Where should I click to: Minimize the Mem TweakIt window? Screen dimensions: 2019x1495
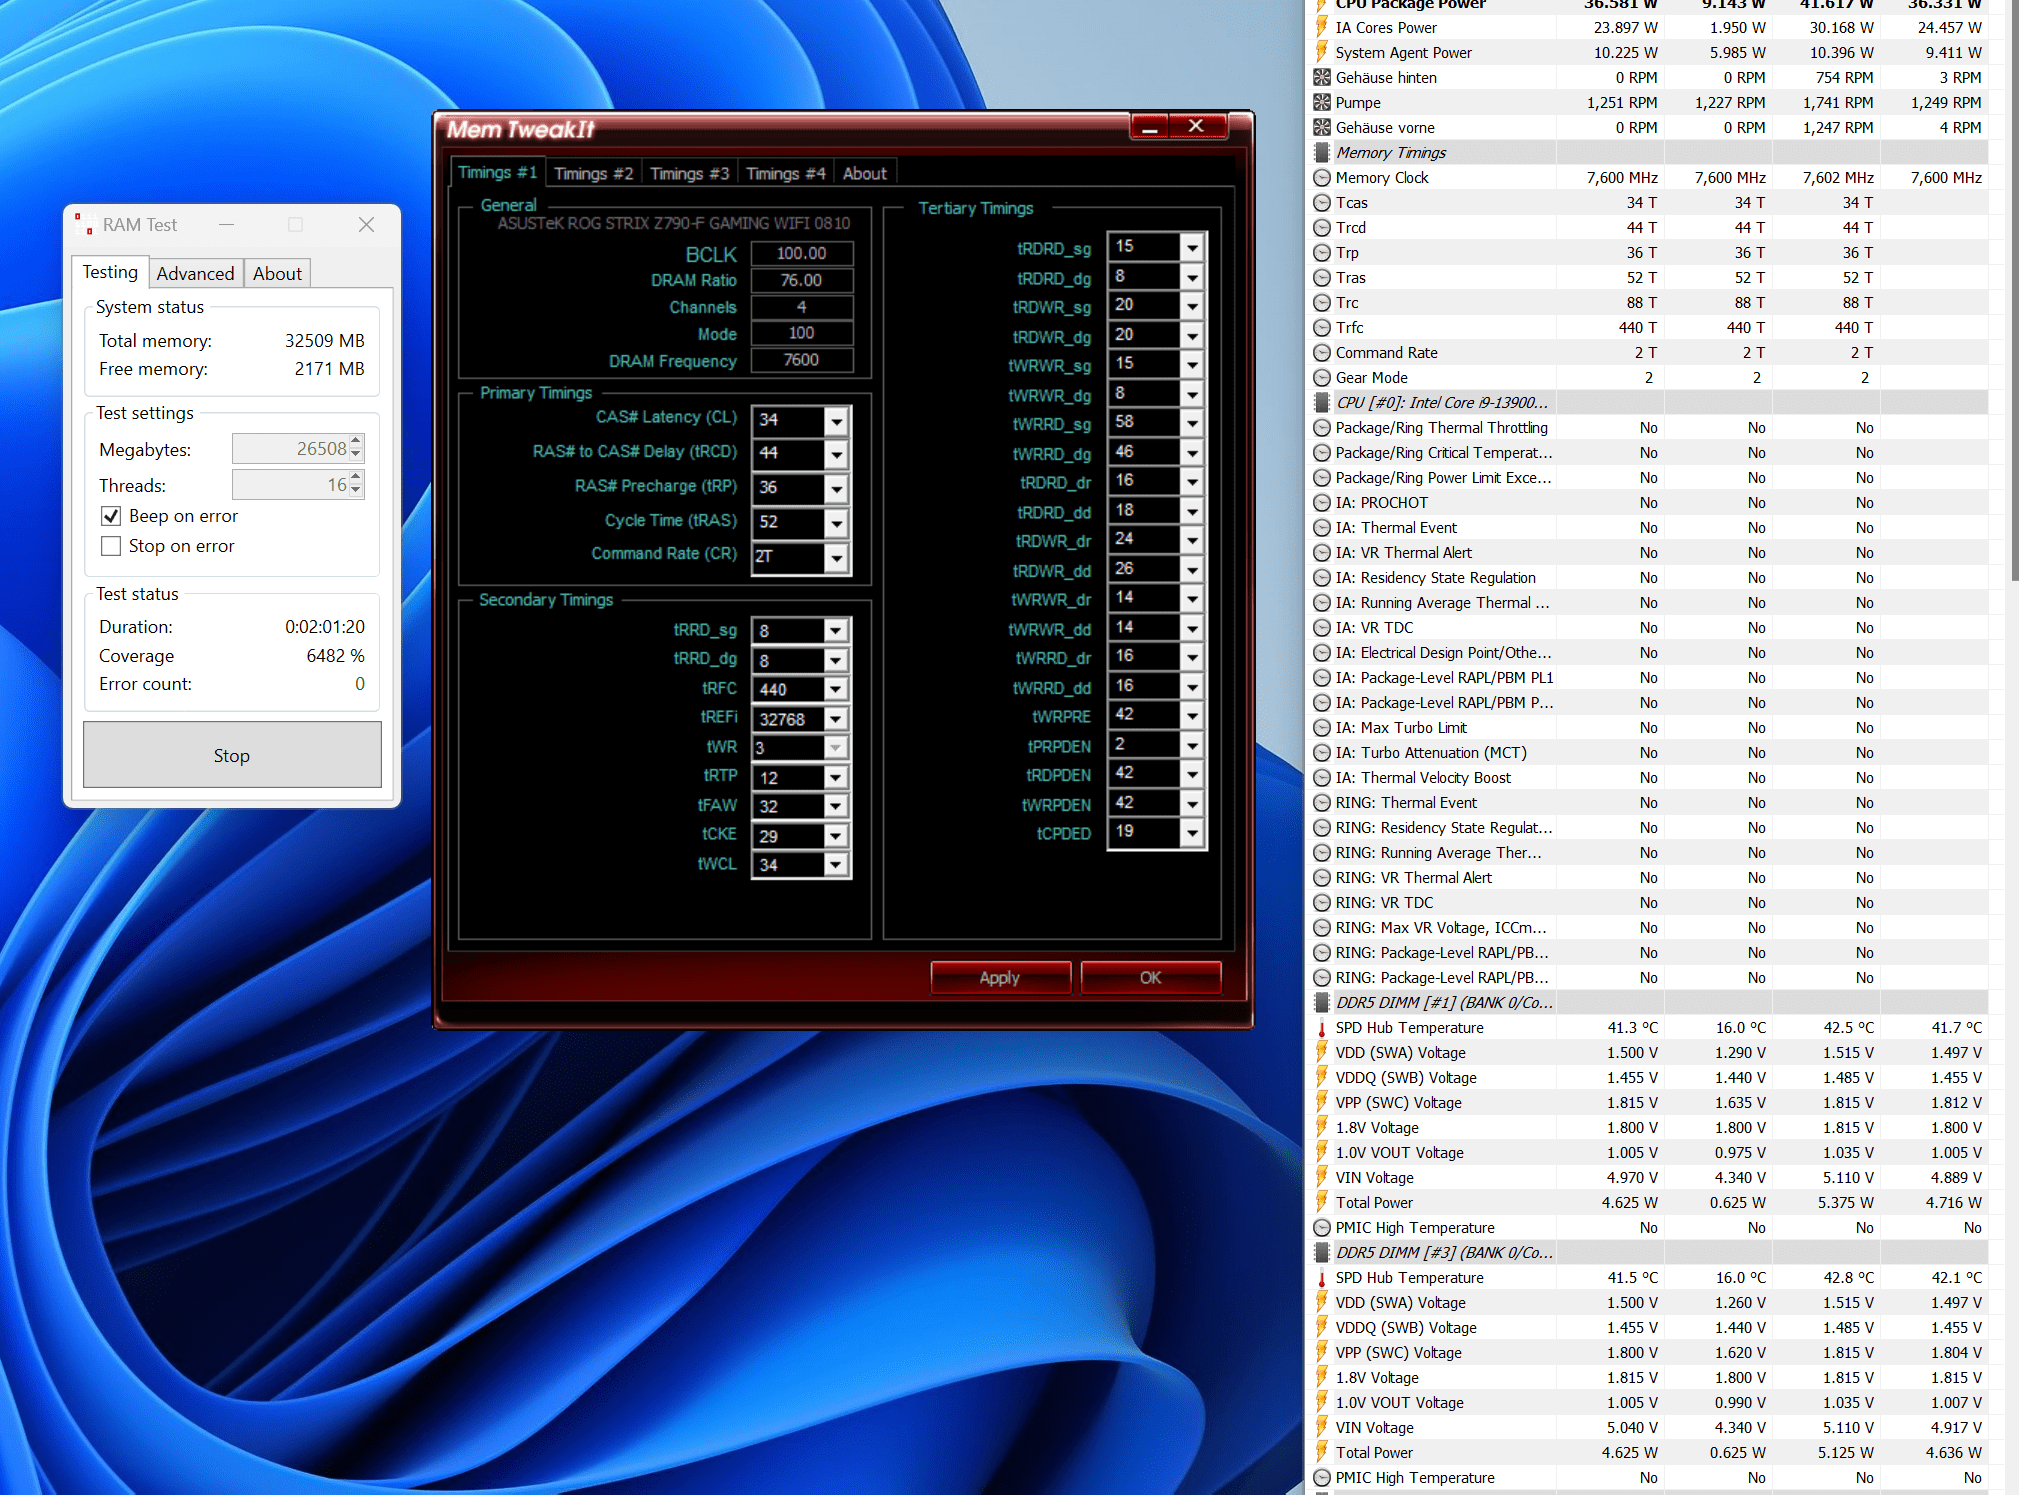click(1150, 126)
